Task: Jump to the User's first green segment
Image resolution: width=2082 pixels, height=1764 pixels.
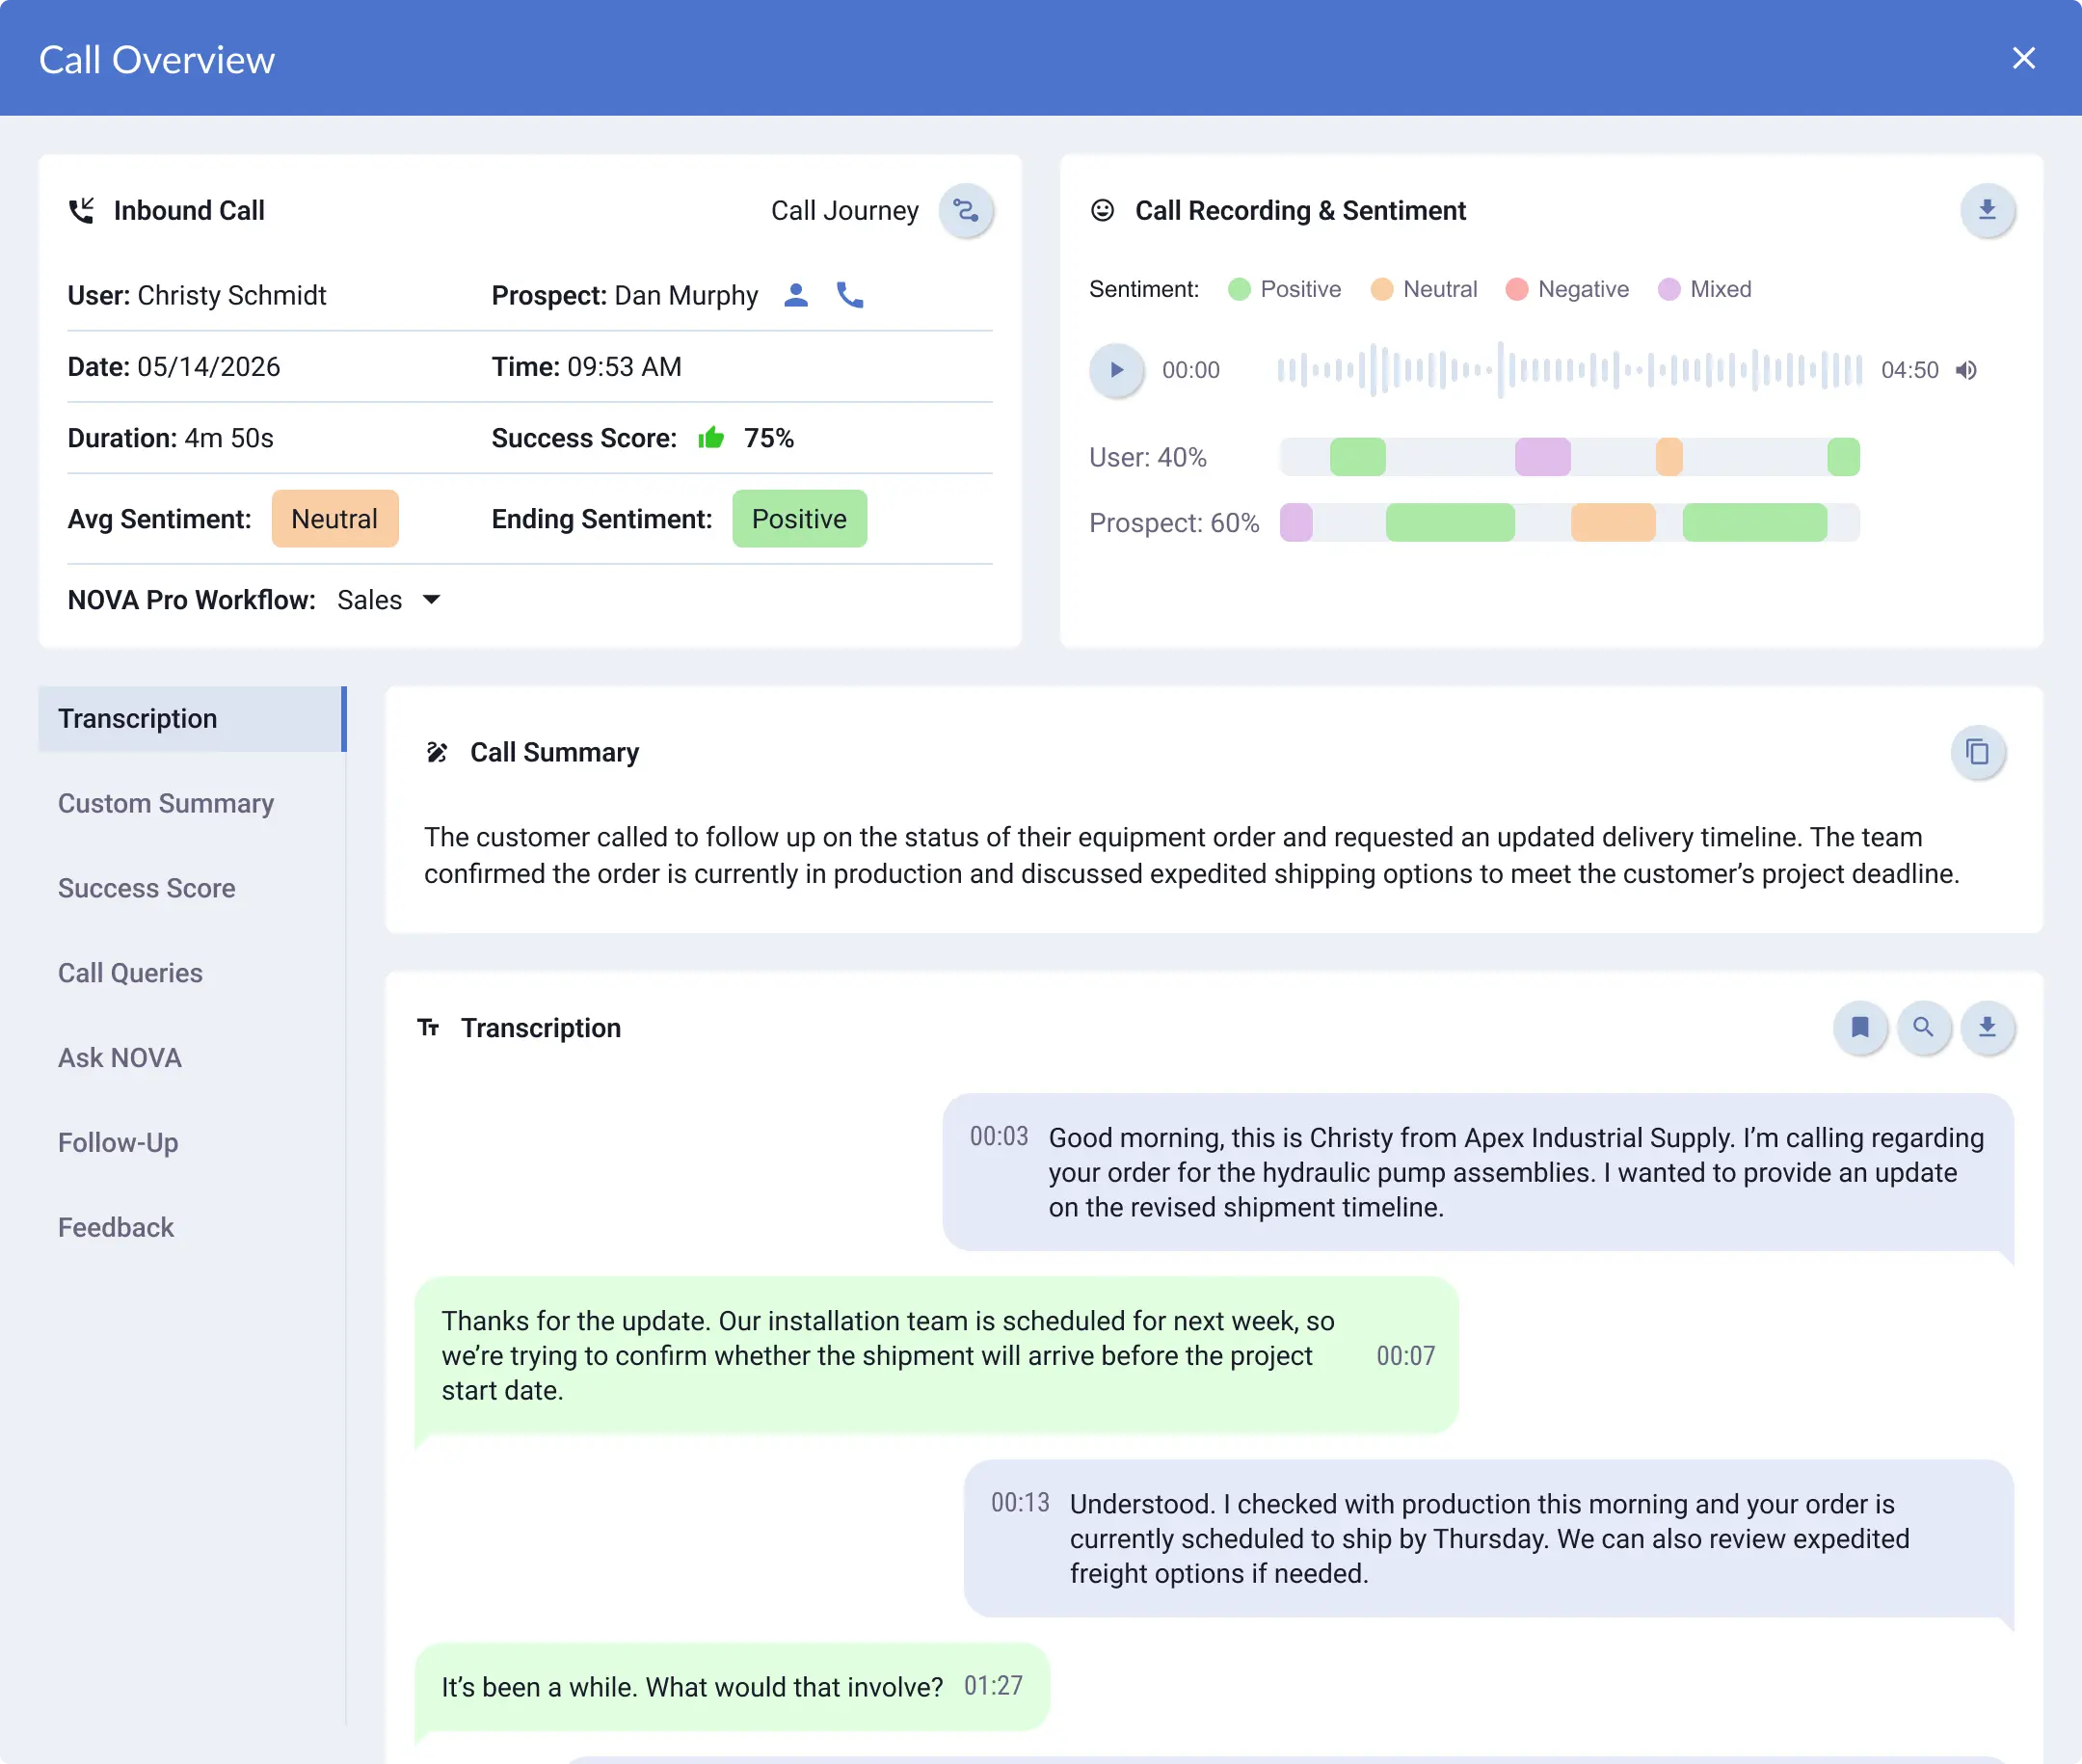Action: (x=1358, y=457)
